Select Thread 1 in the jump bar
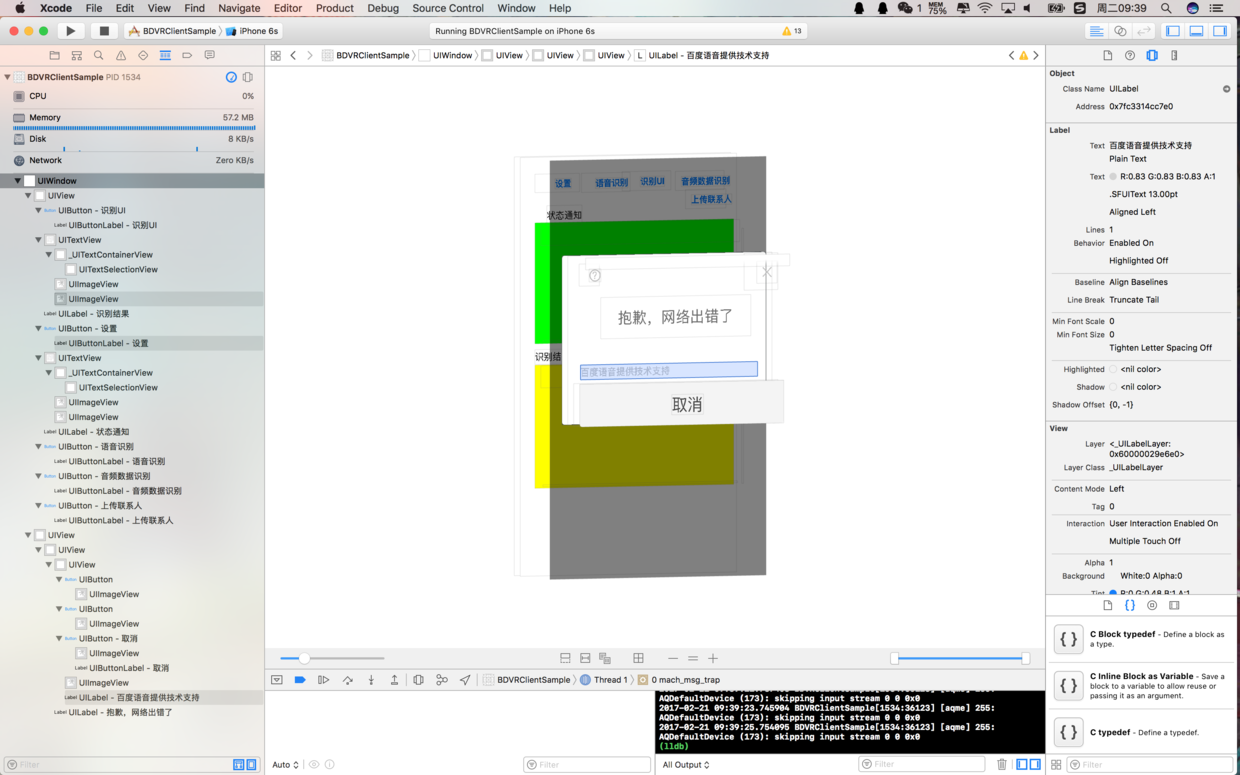Screen dimensions: 1240x775 (610, 679)
